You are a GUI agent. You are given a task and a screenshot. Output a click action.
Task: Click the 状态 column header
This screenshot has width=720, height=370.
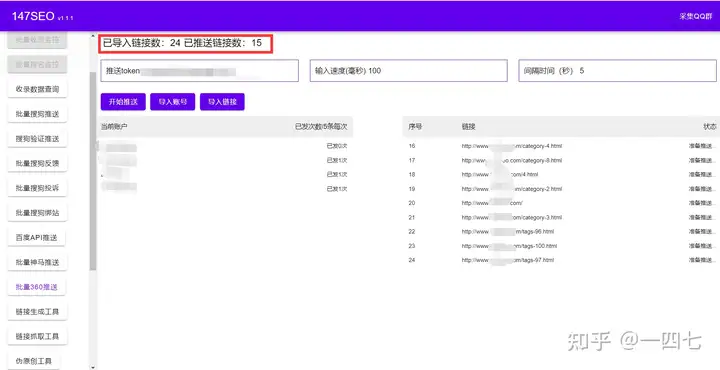(710, 126)
